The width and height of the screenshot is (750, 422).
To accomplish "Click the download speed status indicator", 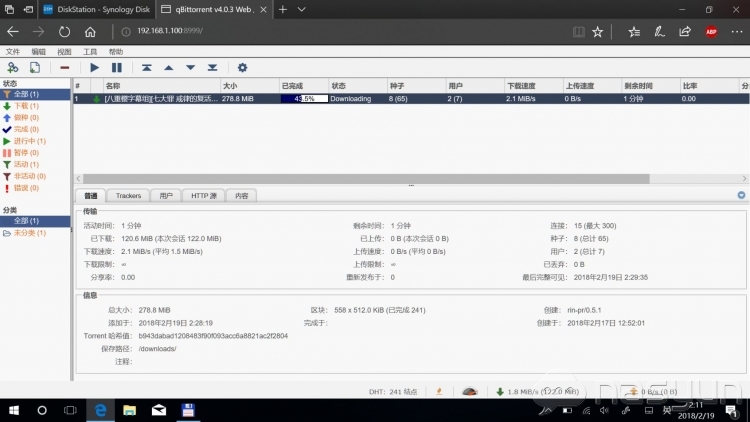I will click(538, 391).
